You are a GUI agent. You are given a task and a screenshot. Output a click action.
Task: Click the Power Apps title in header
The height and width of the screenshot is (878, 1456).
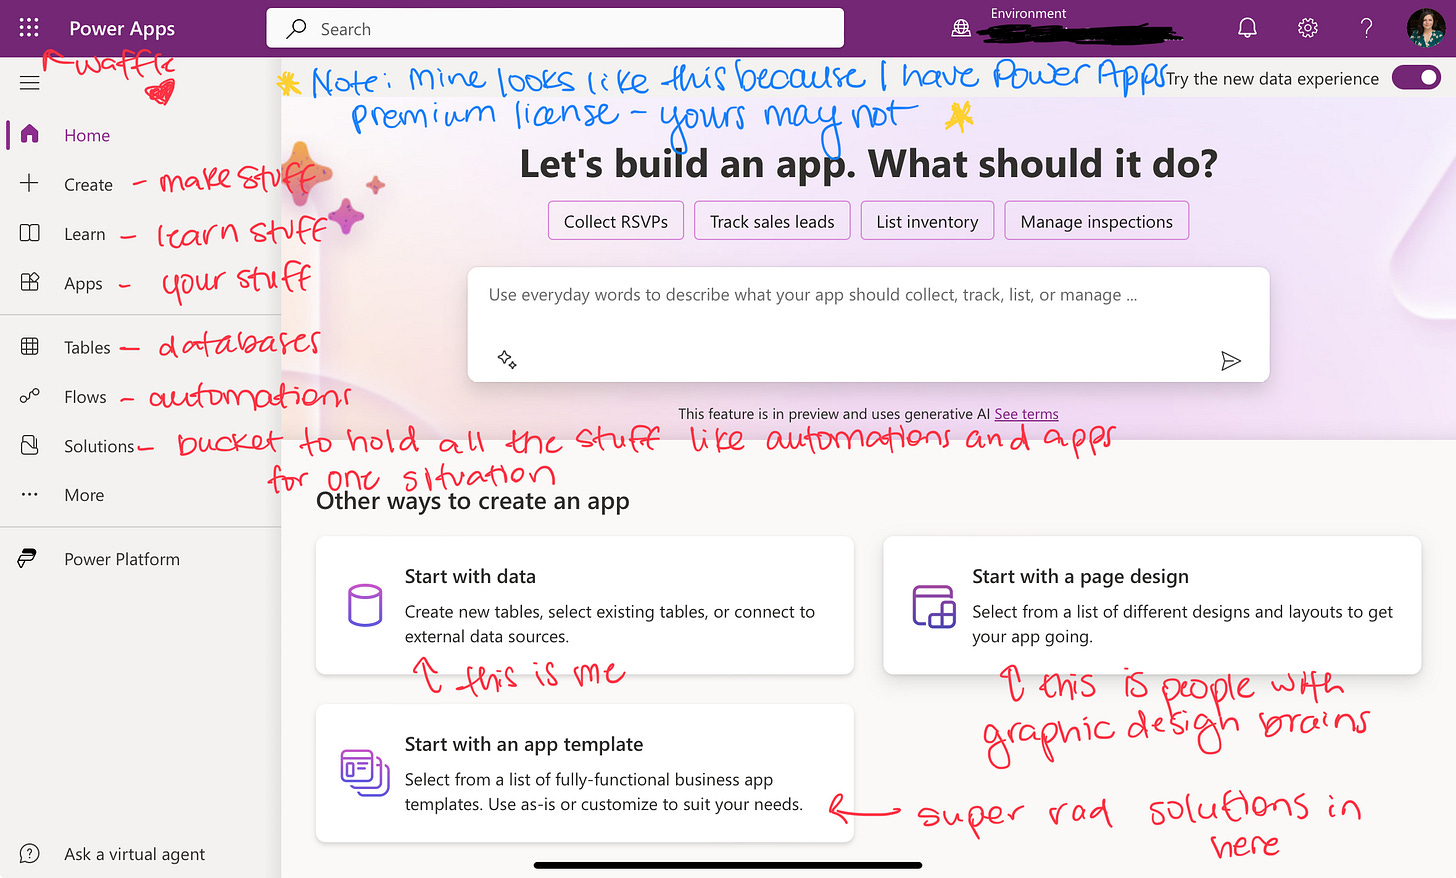click(122, 28)
